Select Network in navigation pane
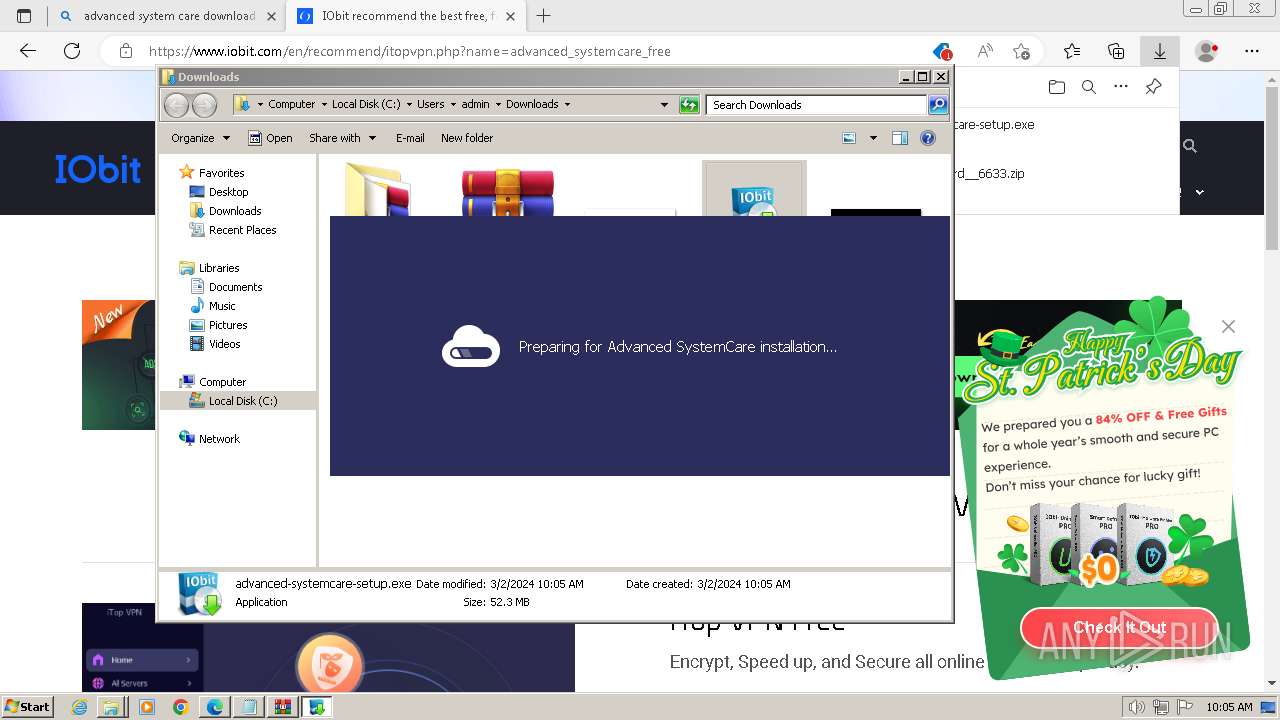This screenshot has height=720, width=1280. tap(211, 439)
